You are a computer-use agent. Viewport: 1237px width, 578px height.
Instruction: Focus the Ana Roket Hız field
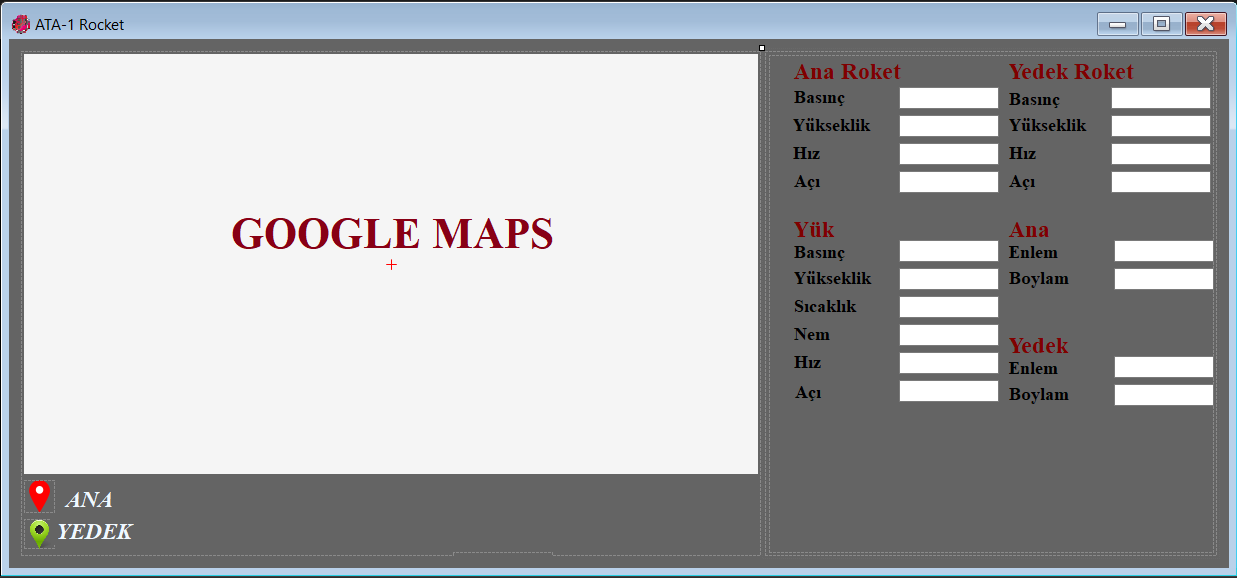(x=949, y=154)
